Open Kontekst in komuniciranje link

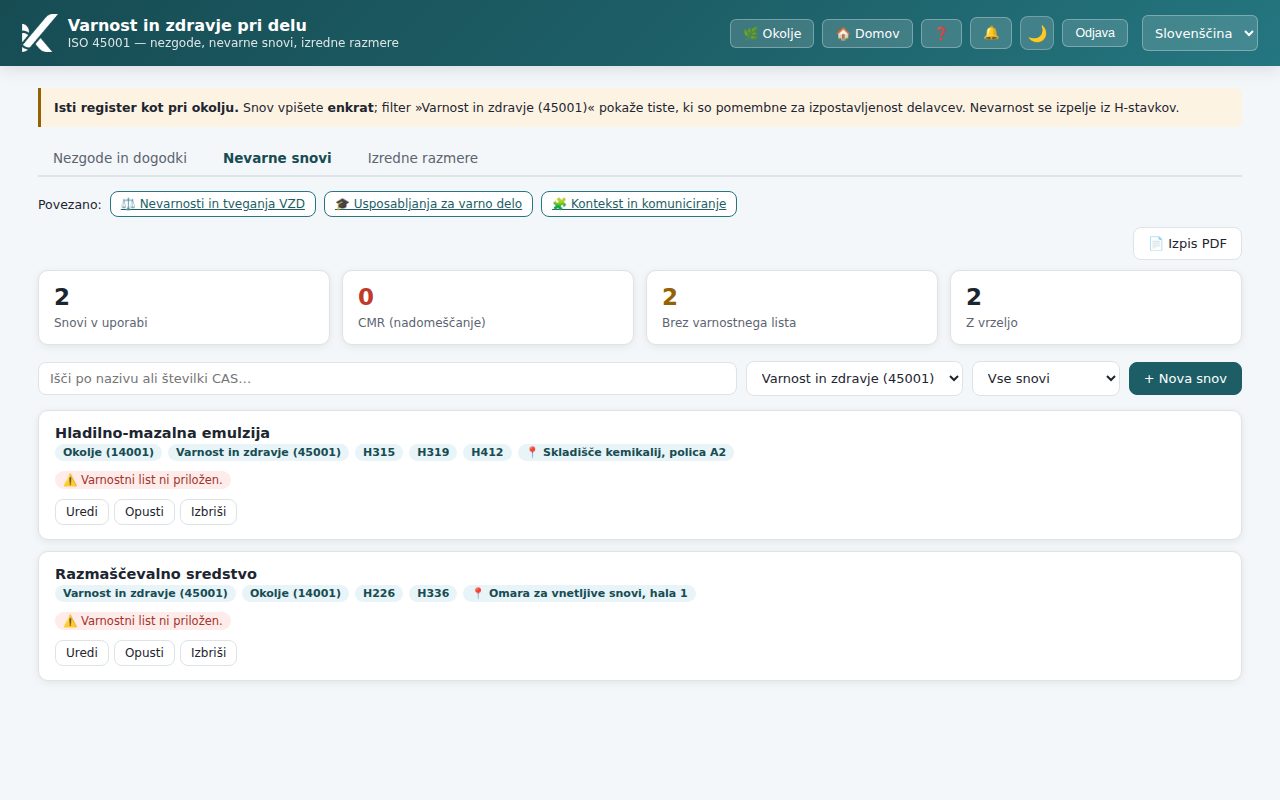point(639,204)
